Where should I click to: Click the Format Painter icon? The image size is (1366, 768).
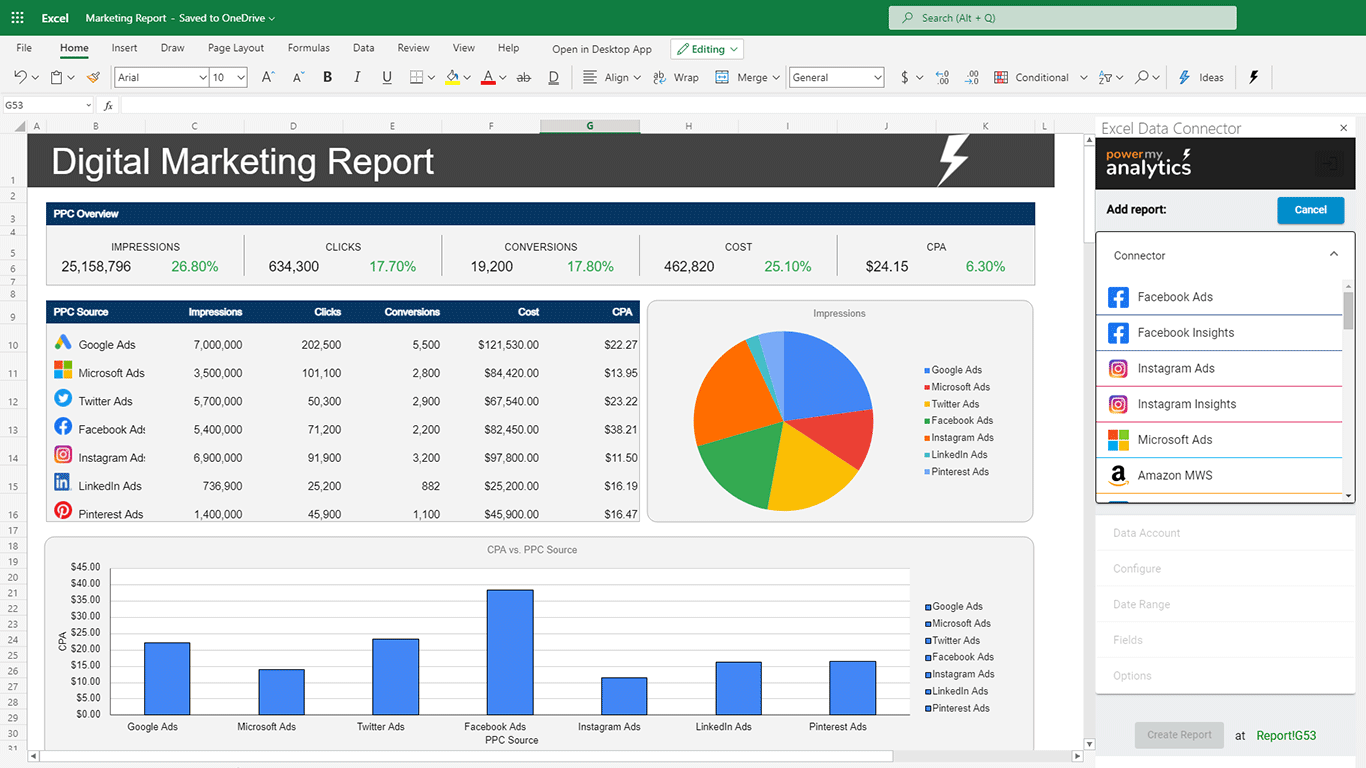(x=93, y=77)
